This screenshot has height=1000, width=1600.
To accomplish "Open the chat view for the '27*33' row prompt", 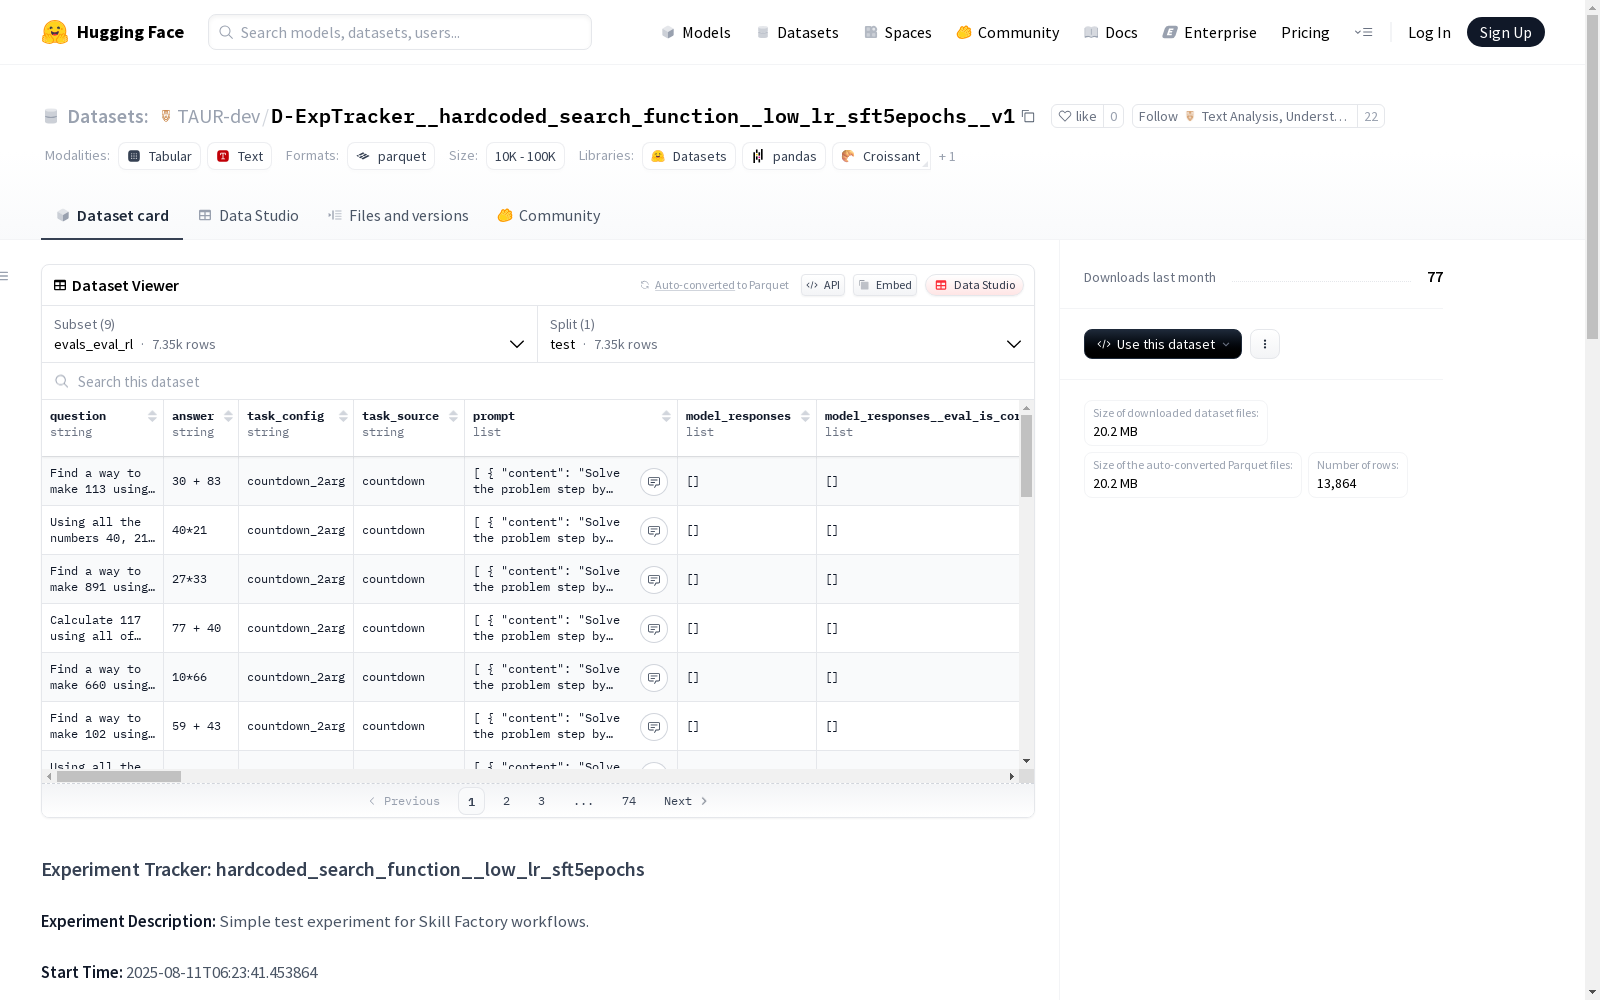I will [x=654, y=580].
